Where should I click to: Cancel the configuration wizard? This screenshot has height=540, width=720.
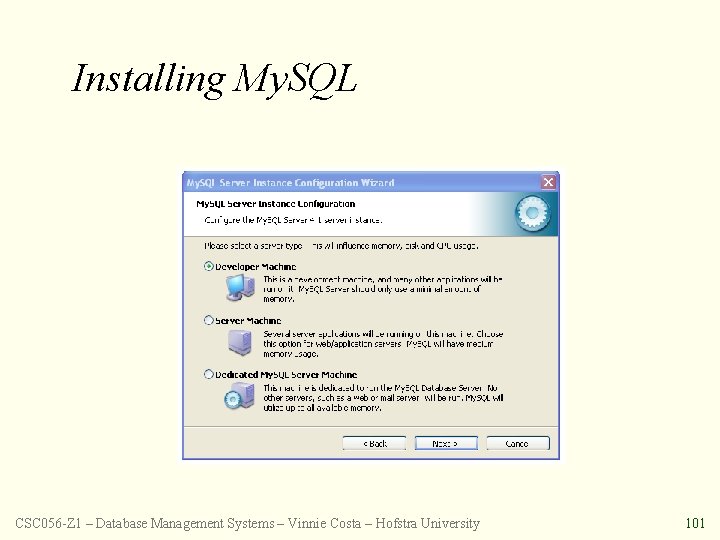click(518, 443)
